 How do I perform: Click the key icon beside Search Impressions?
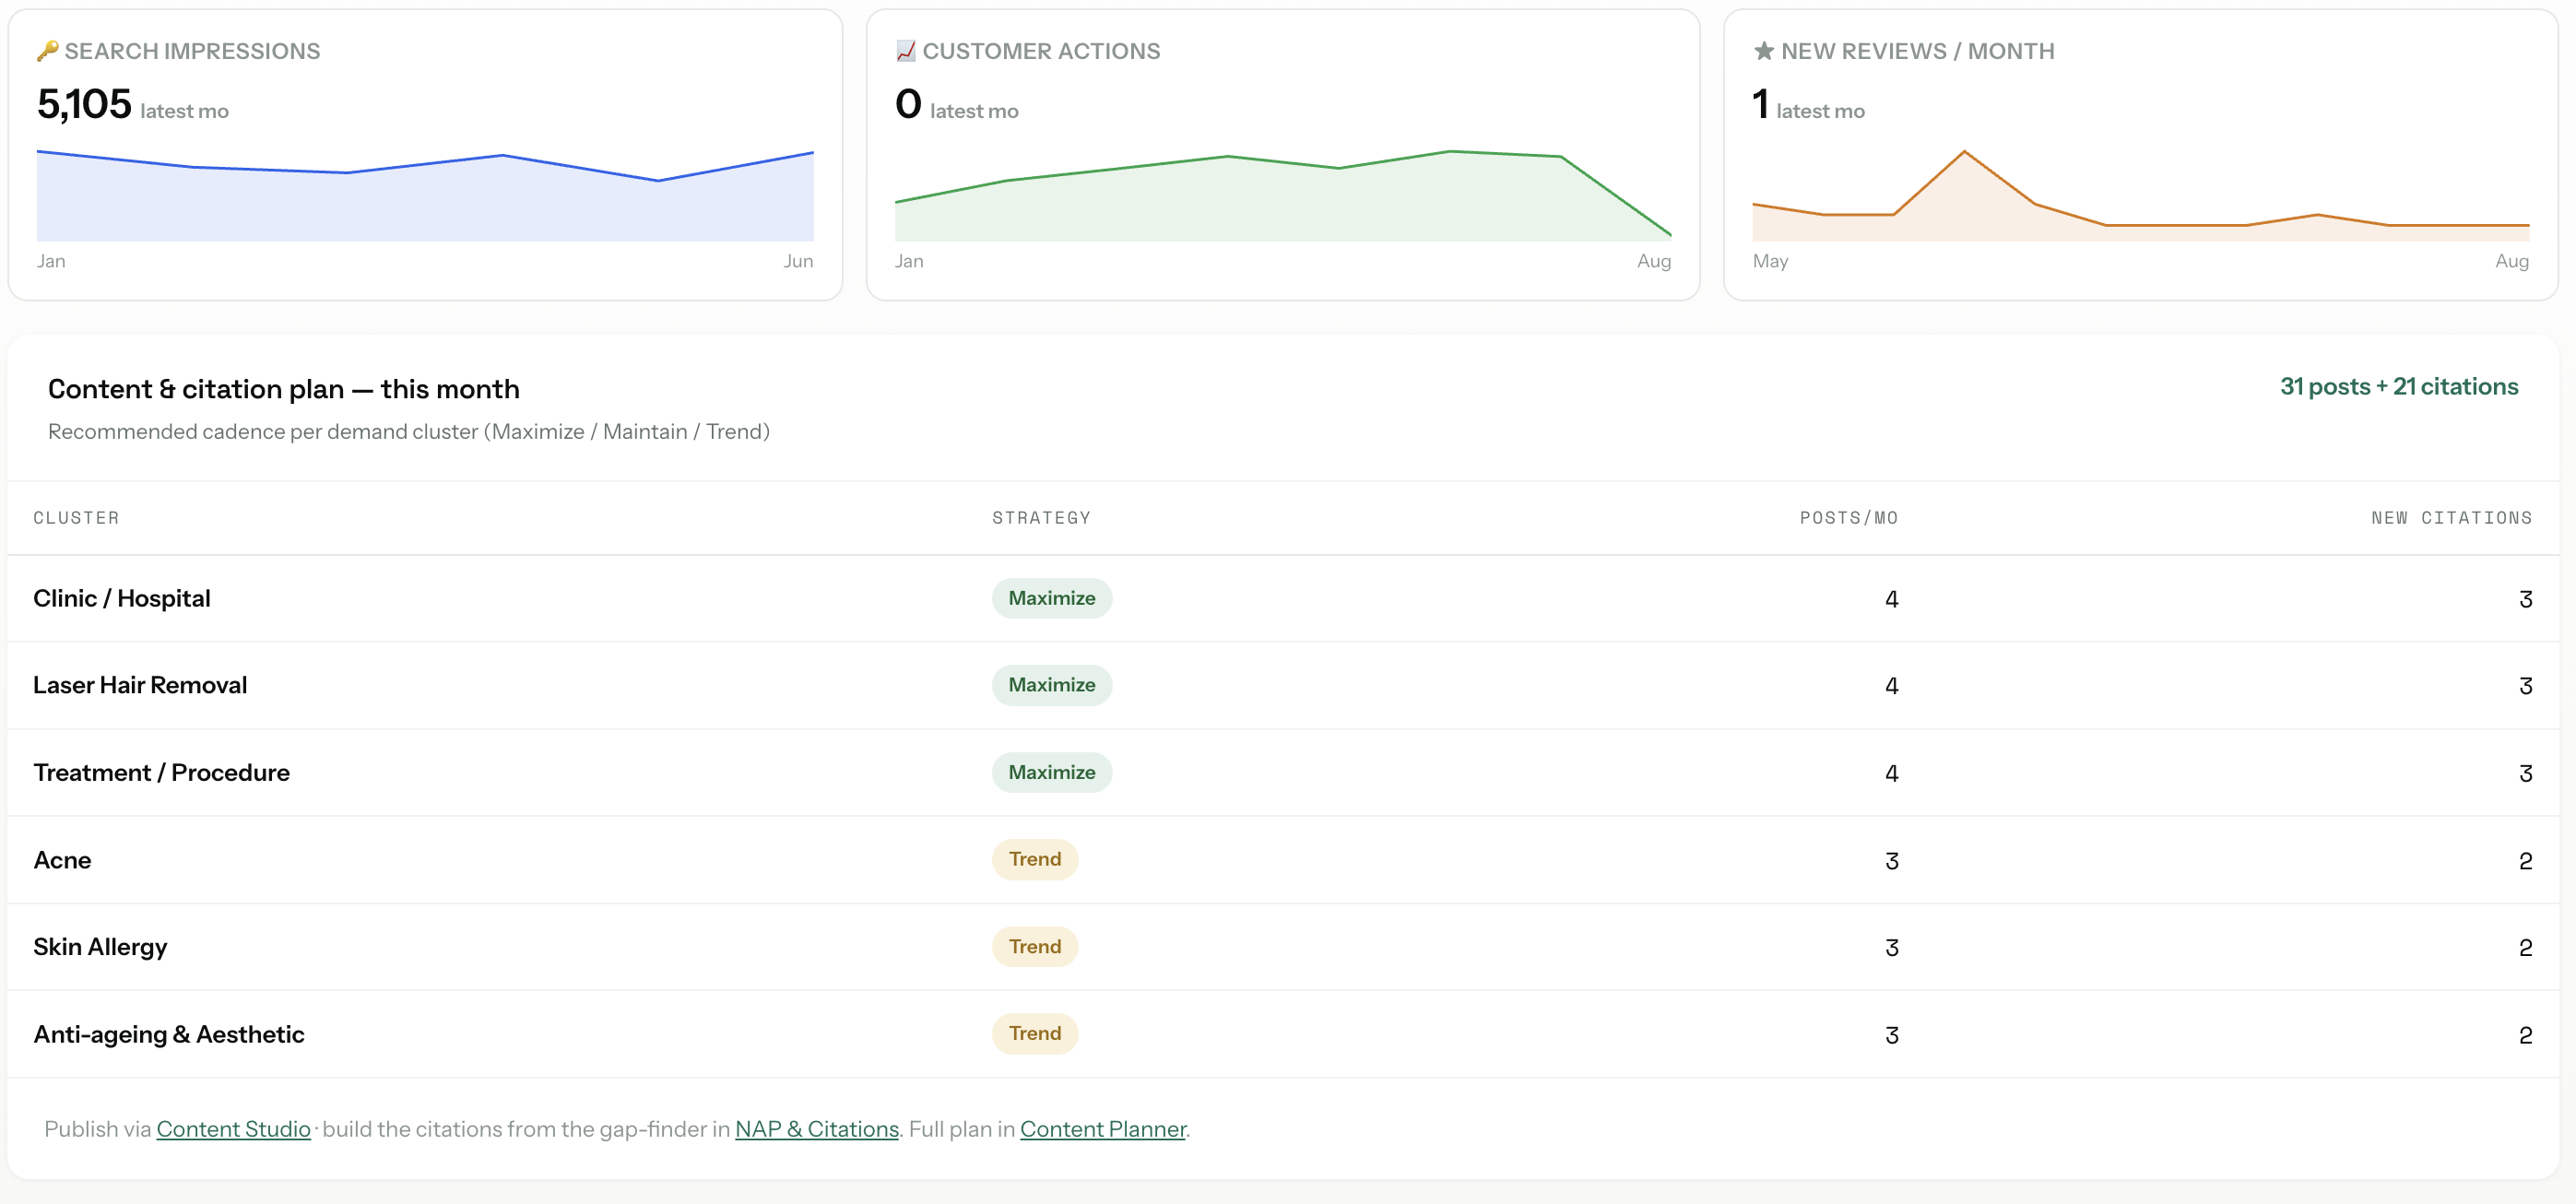click(47, 51)
